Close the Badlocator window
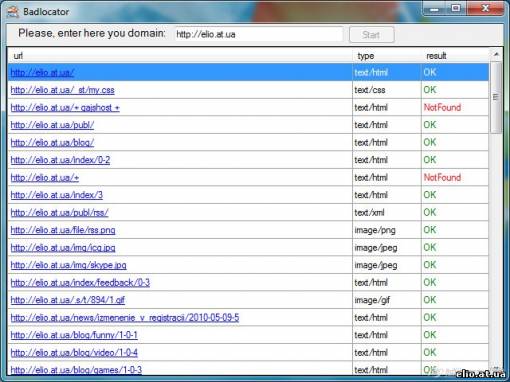The width and height of the screenshot is (510, 382). point(485,9)
